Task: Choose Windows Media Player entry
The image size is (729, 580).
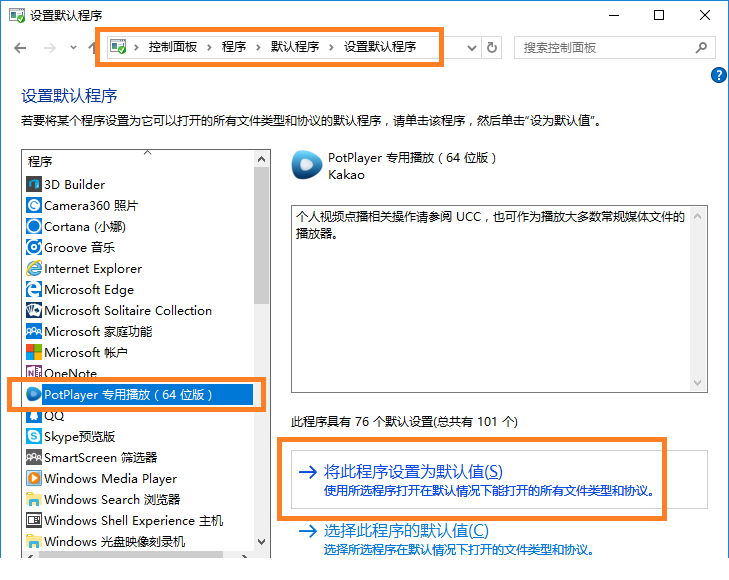Action: [x=101, y=478]
